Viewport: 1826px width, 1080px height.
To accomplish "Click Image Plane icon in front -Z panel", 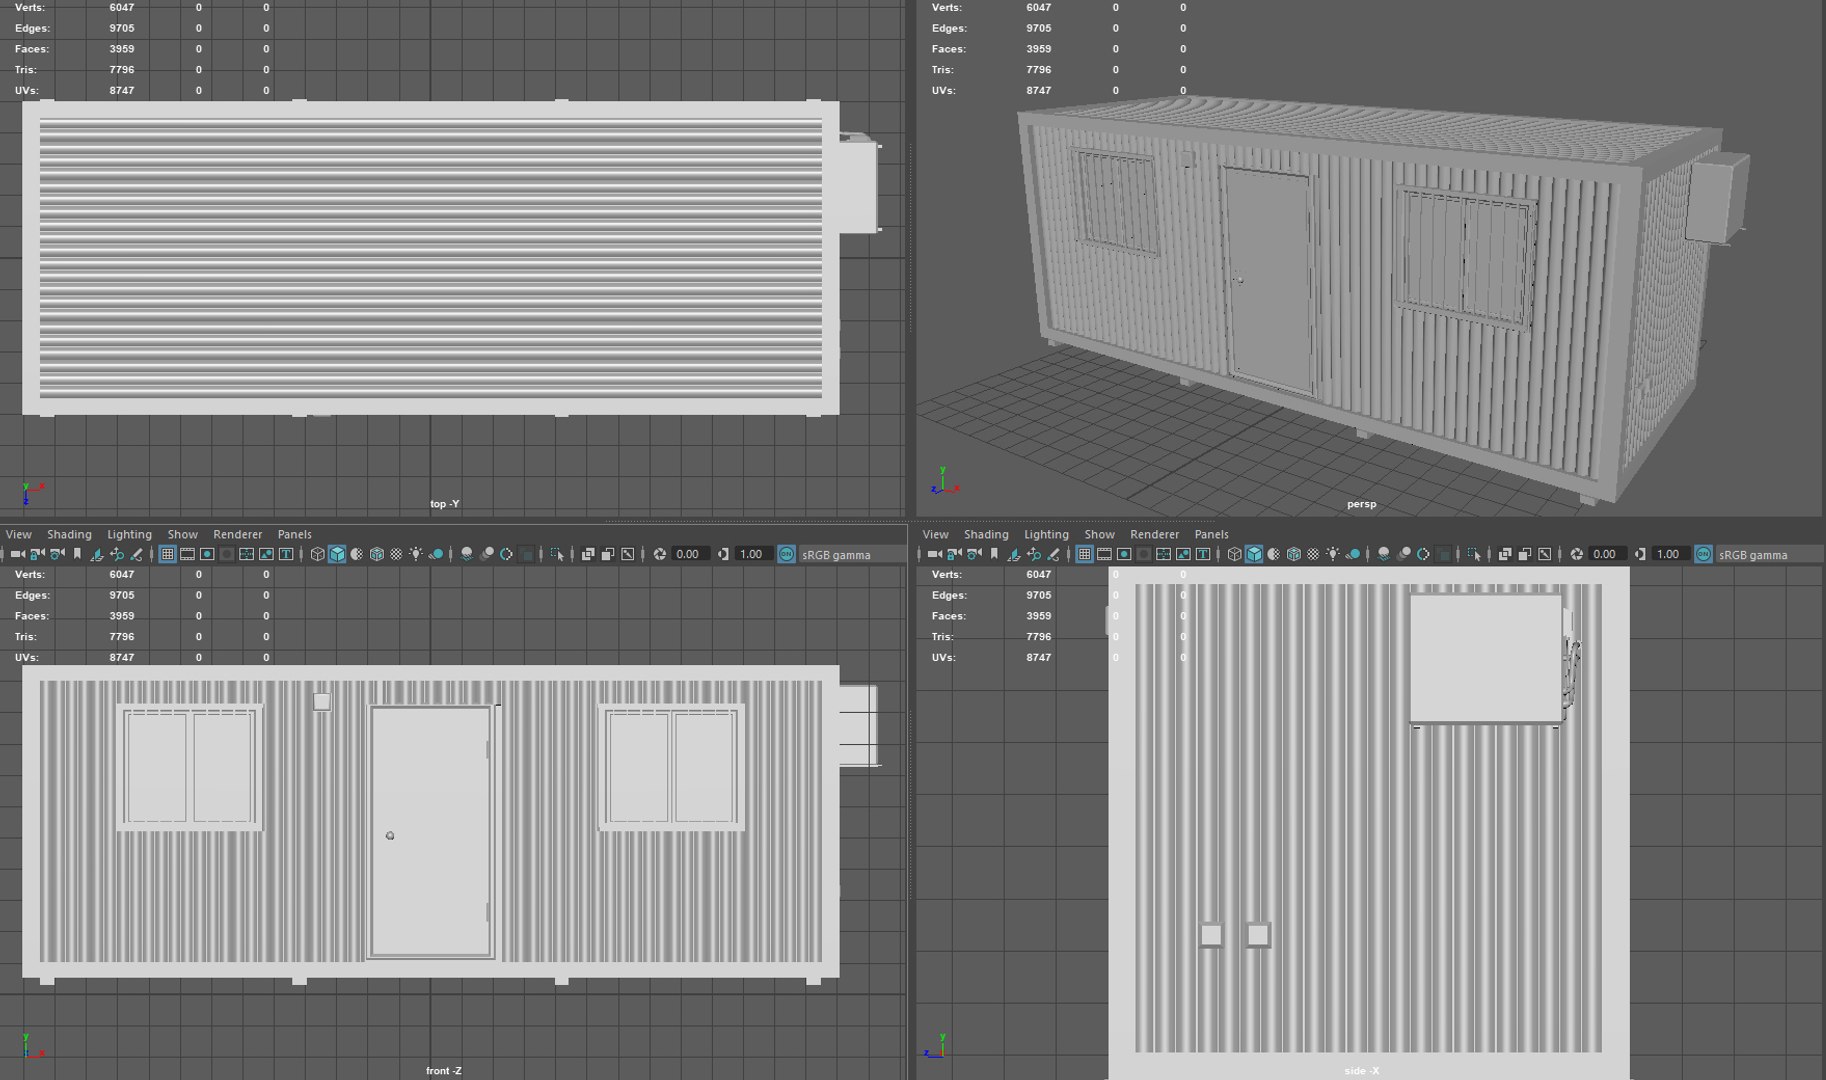I will [97, 554].
